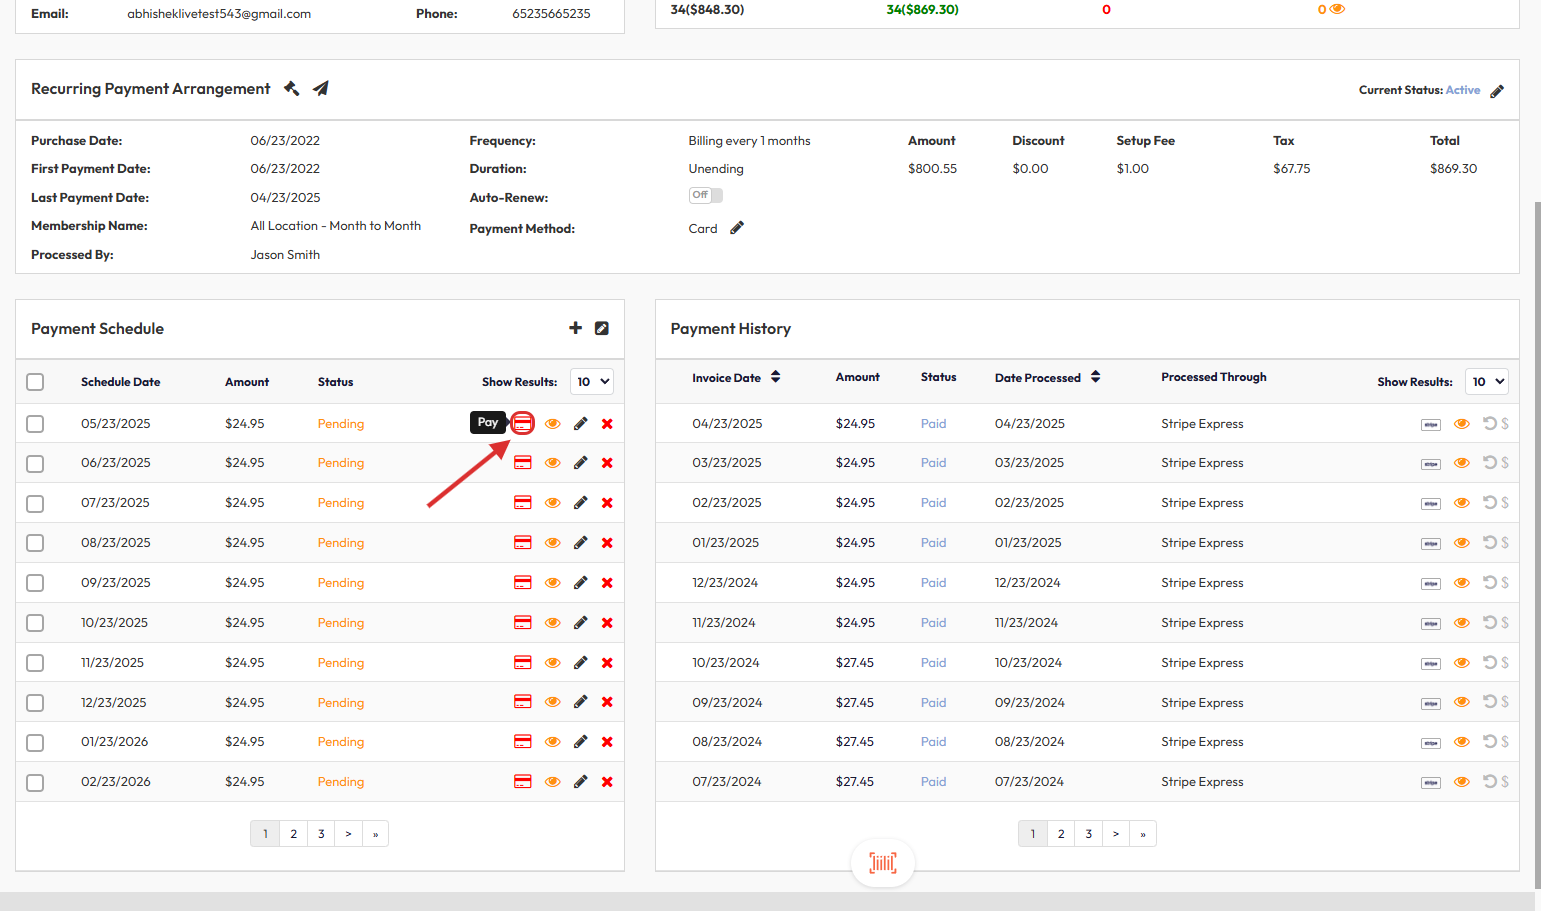Go to page 3 of Payment History

tap(1089, 834)
